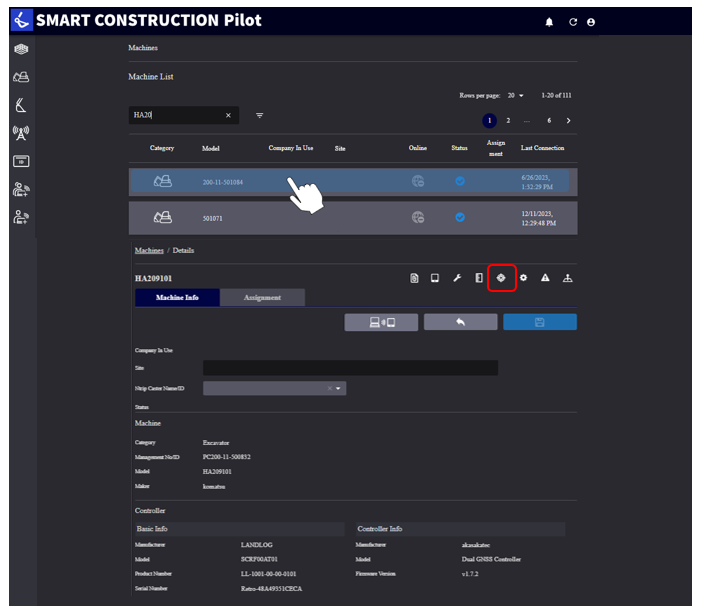The width and height of the screenshot is (705, 614).
Task: Click the Machines breadcrumb link
Action: (149, 250)
